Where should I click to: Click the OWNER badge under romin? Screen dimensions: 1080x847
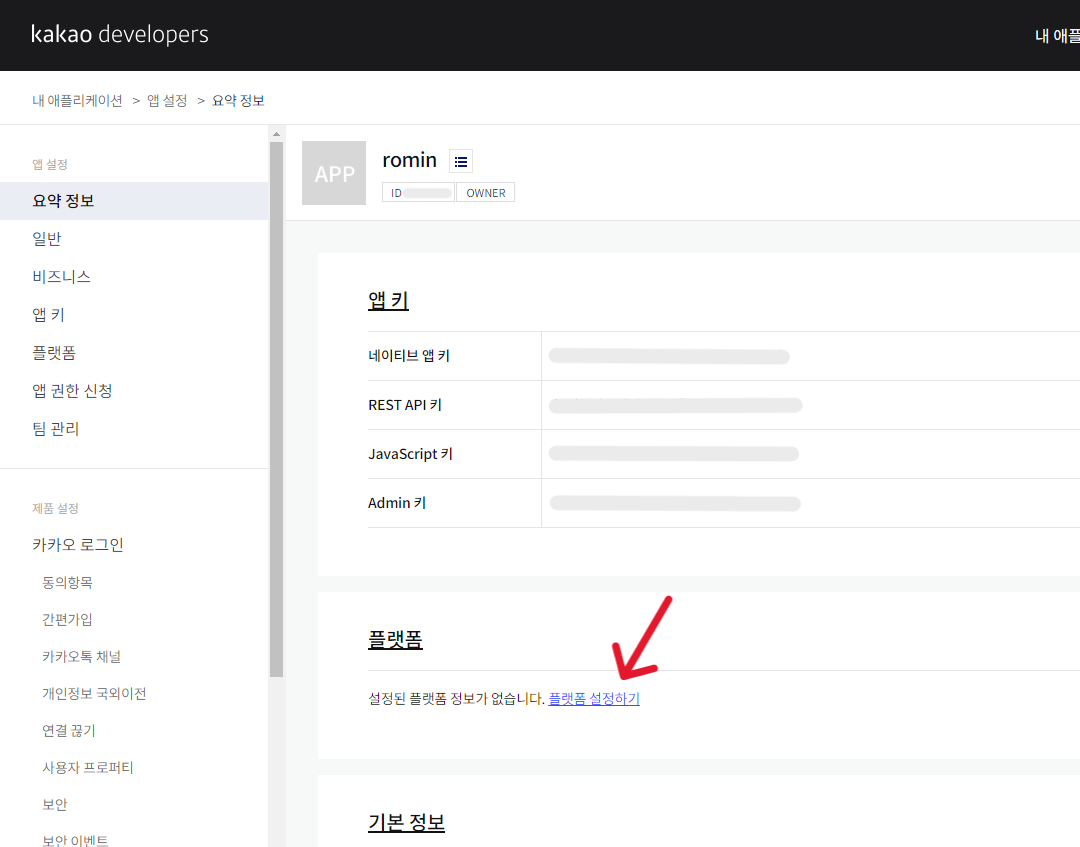tap(486, 193)
